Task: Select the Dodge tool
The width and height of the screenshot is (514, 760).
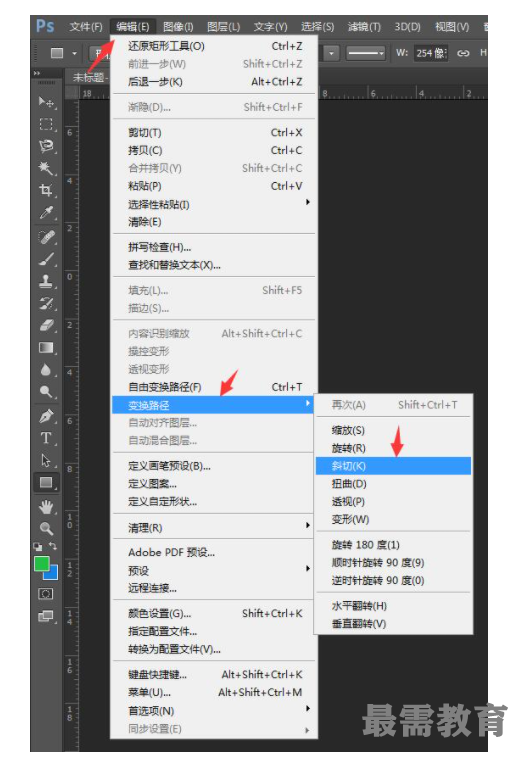Action: point(47,392)
